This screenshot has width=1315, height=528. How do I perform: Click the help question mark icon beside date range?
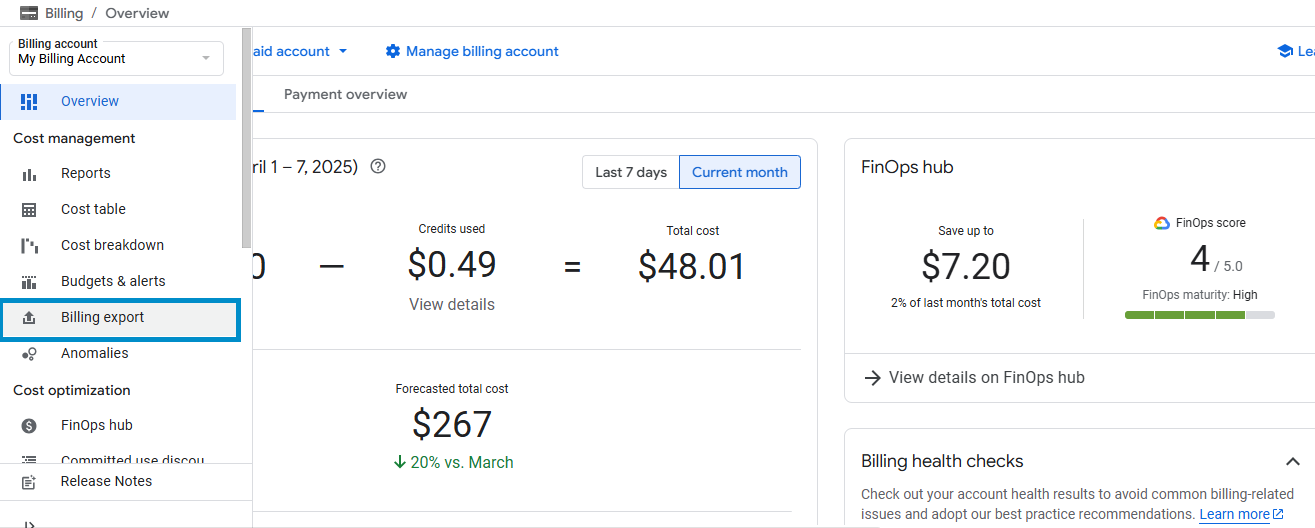tap(378, 167)
